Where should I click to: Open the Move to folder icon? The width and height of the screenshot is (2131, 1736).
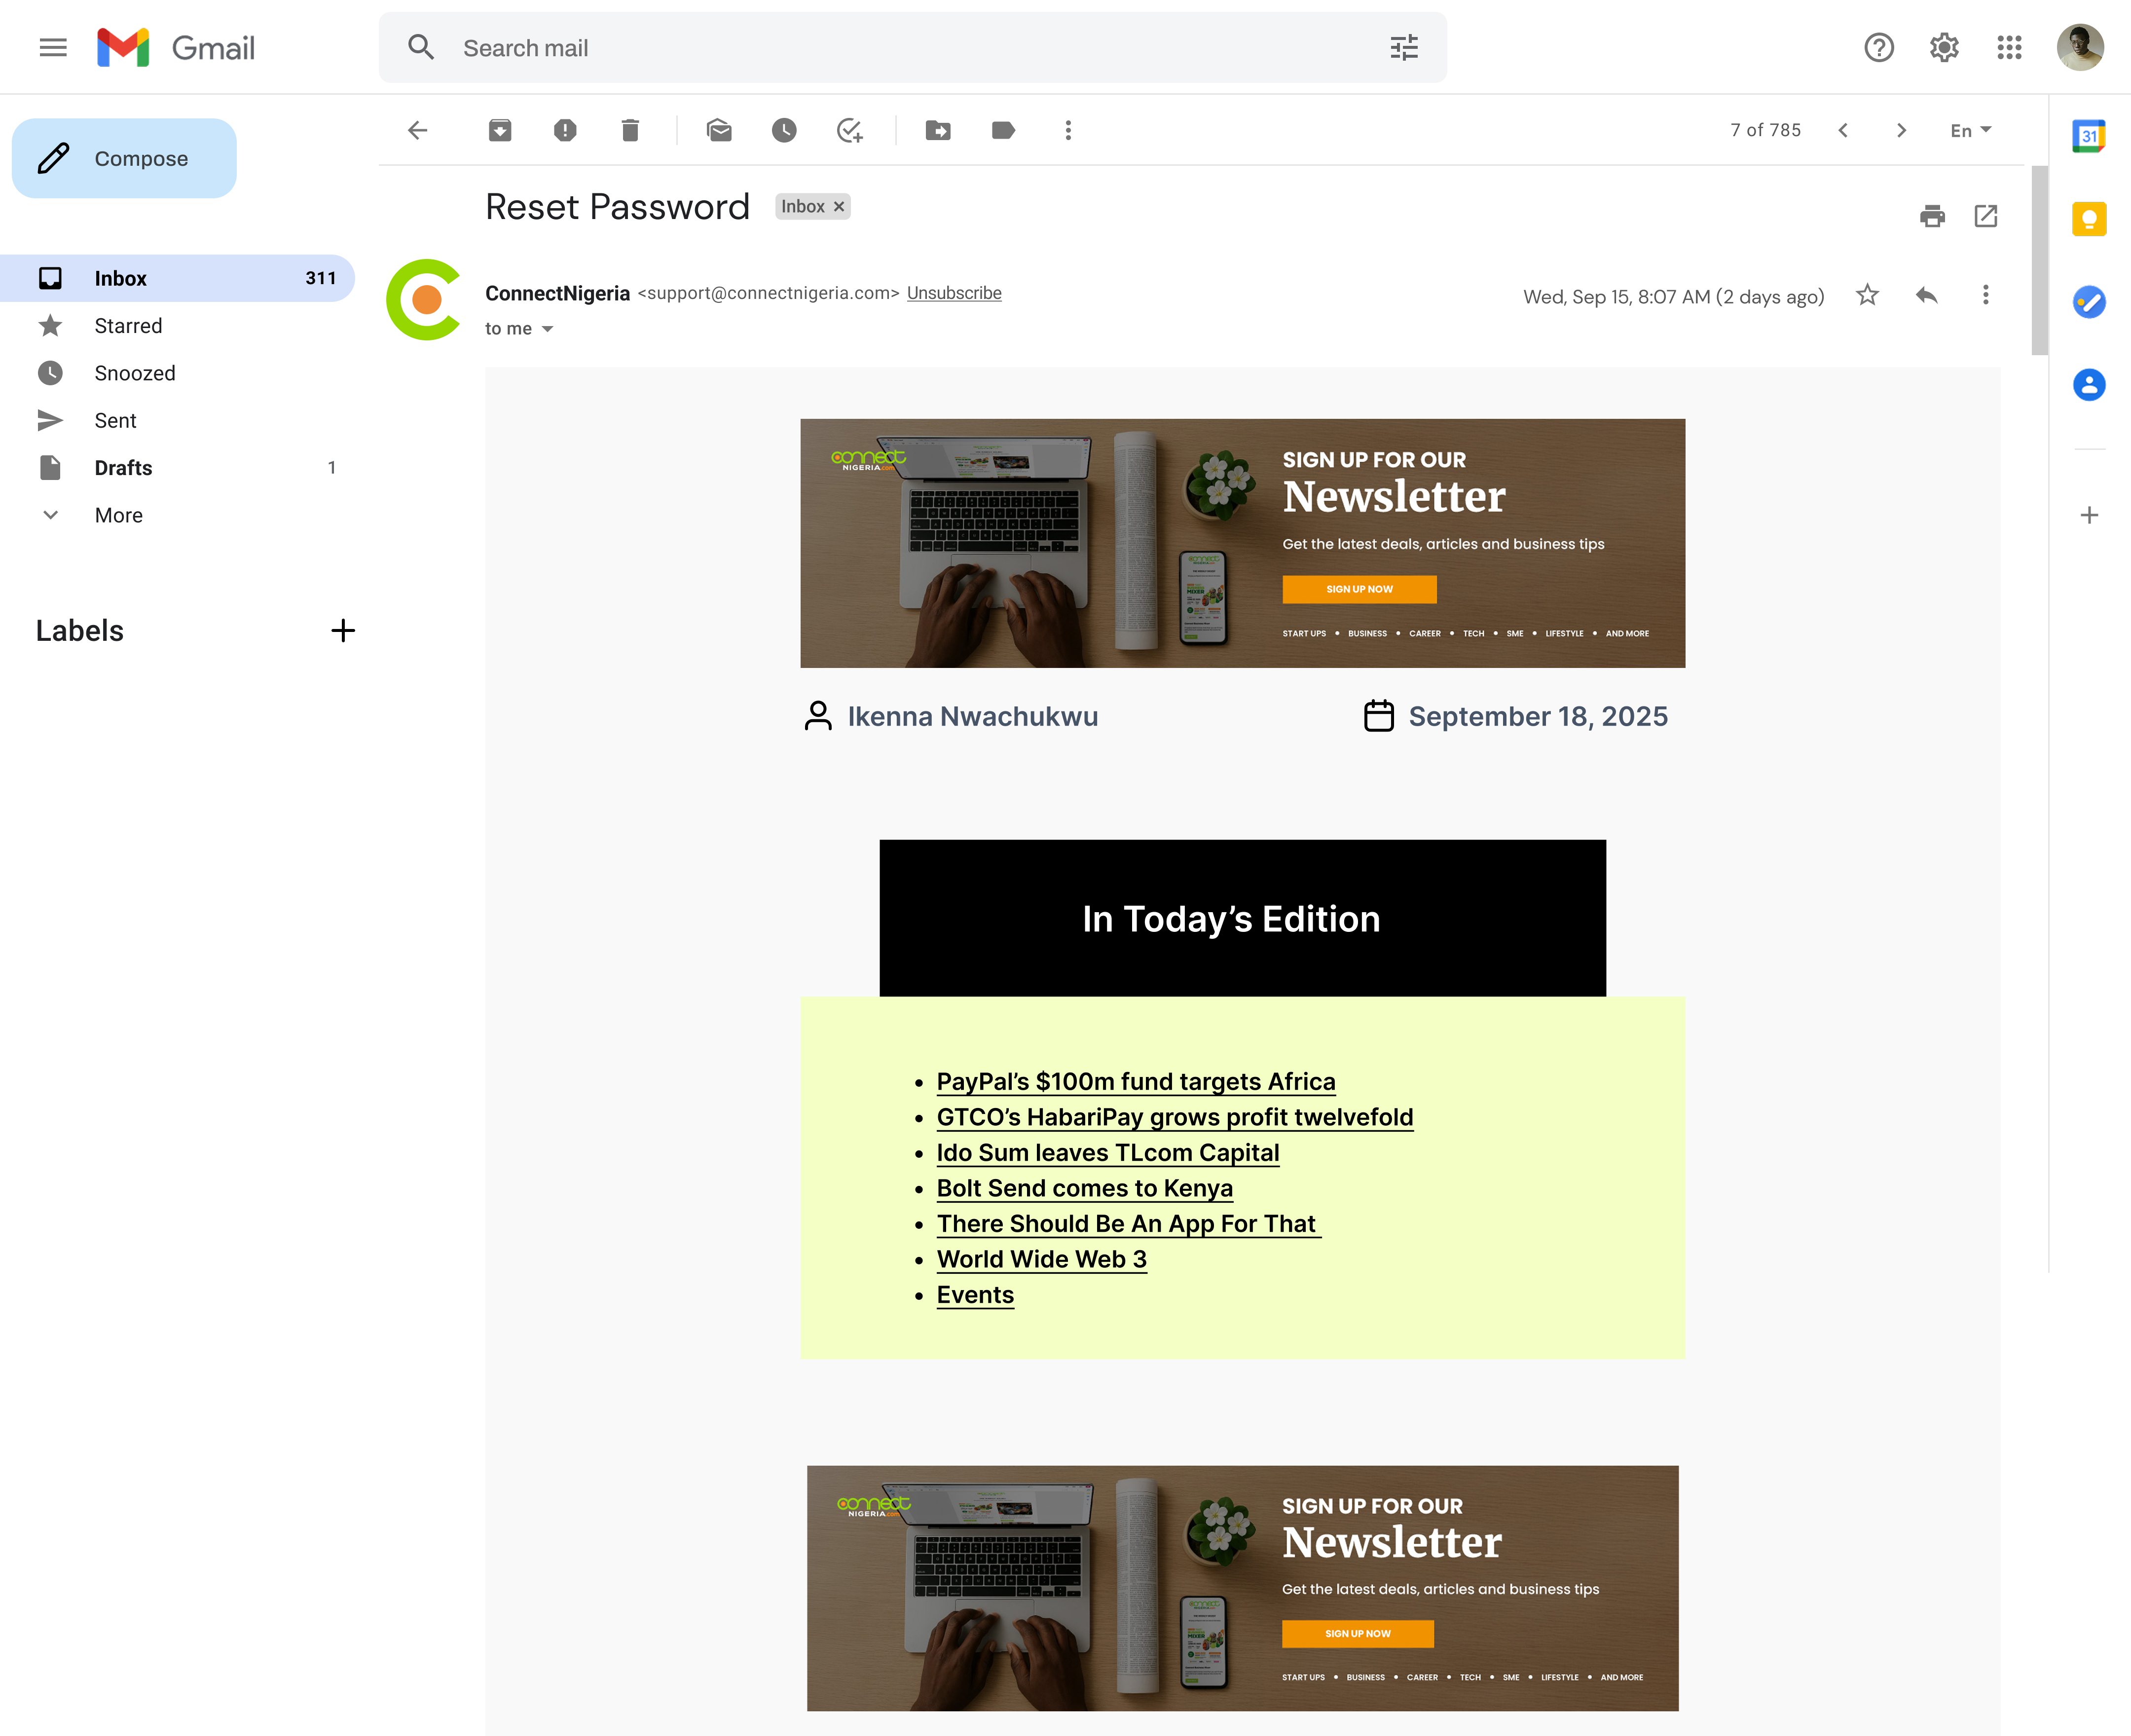click(938, 130)
